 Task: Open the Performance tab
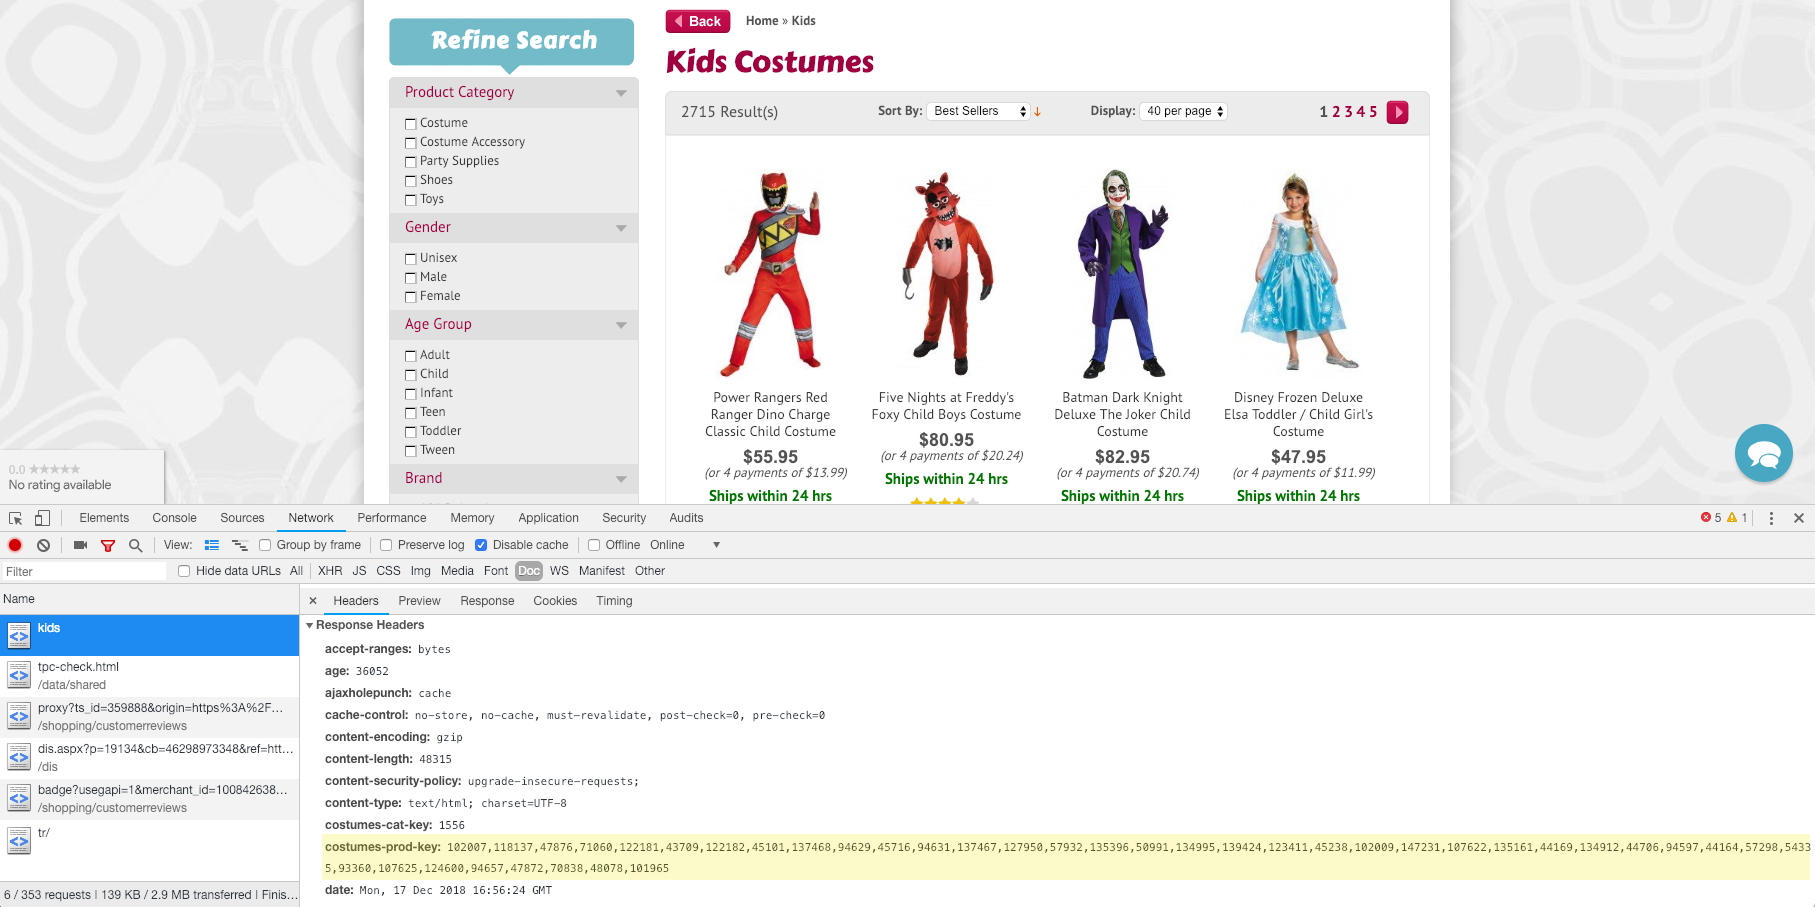(x=391, y=518)
